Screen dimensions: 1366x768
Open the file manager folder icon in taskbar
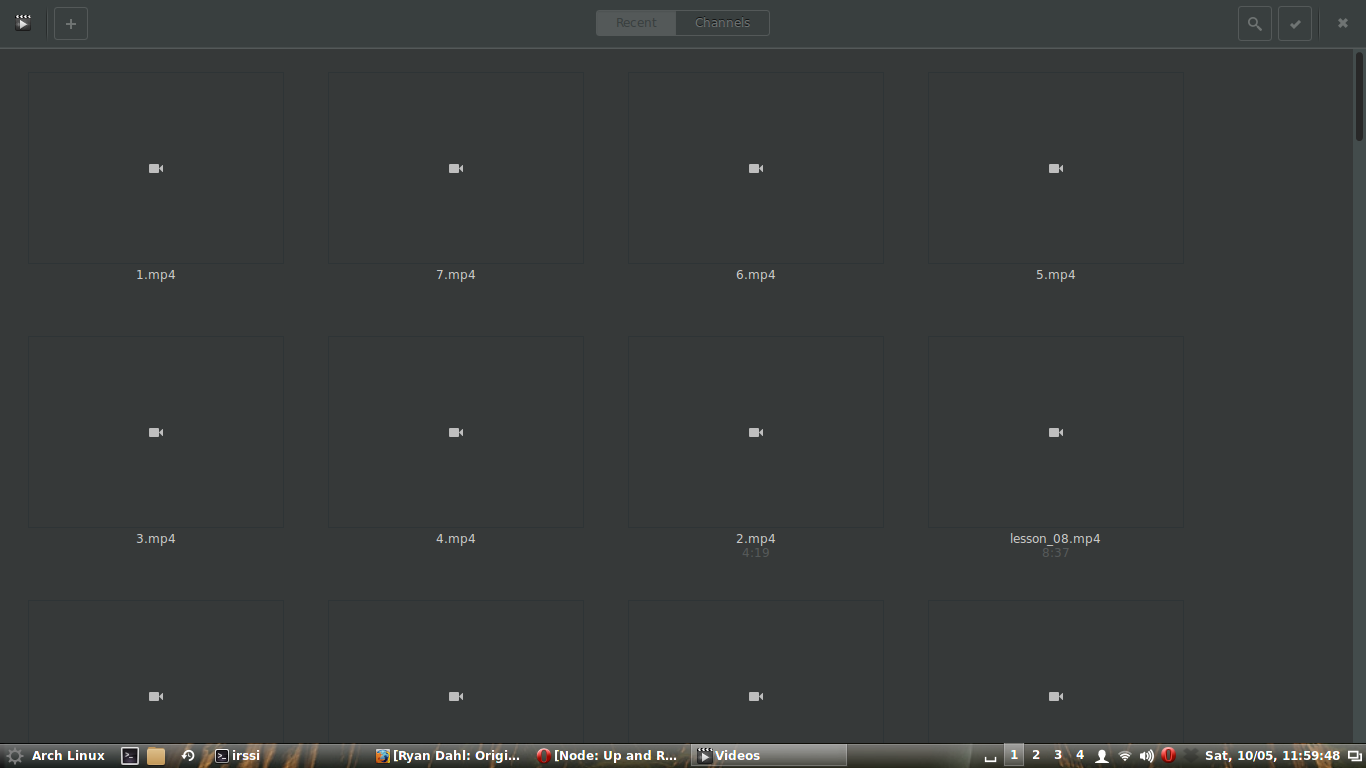pos(156,756)
